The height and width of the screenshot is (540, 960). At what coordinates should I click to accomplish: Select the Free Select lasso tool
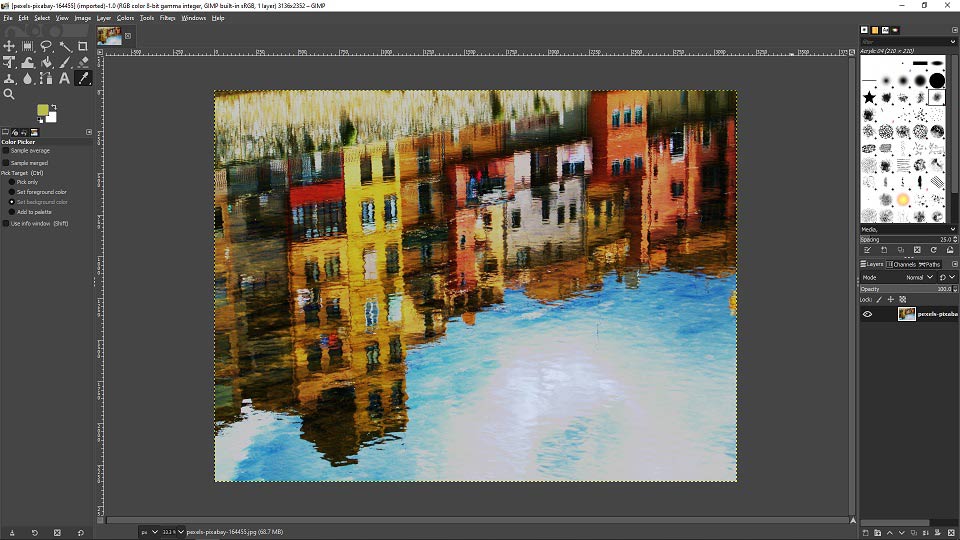(x=46, y=46)
